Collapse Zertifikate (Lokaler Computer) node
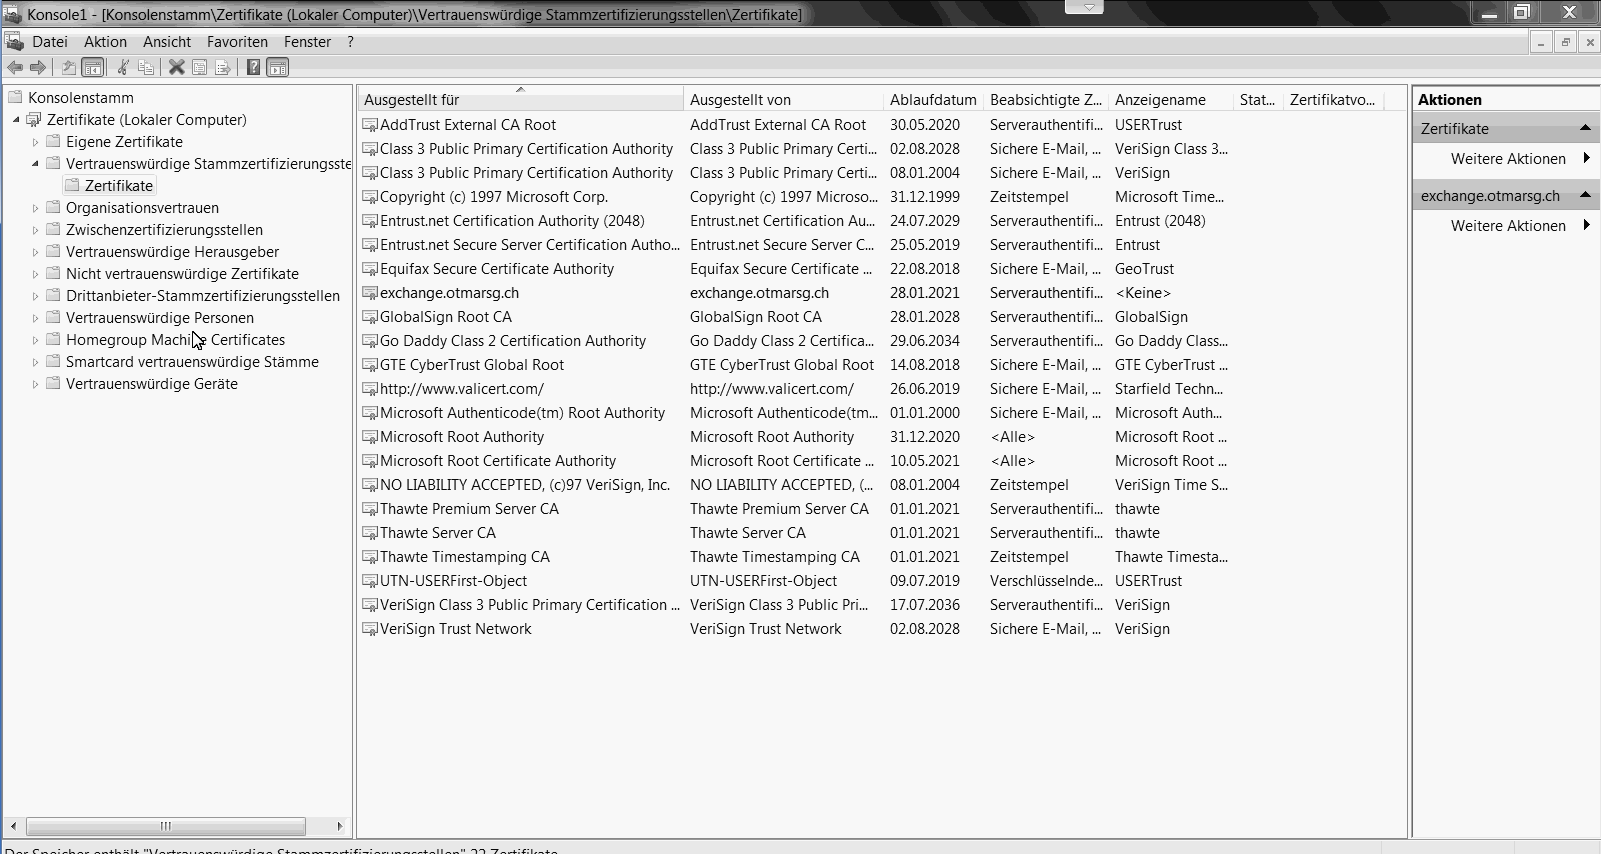This screenshot has height=854, width=1601. (16, 120)
